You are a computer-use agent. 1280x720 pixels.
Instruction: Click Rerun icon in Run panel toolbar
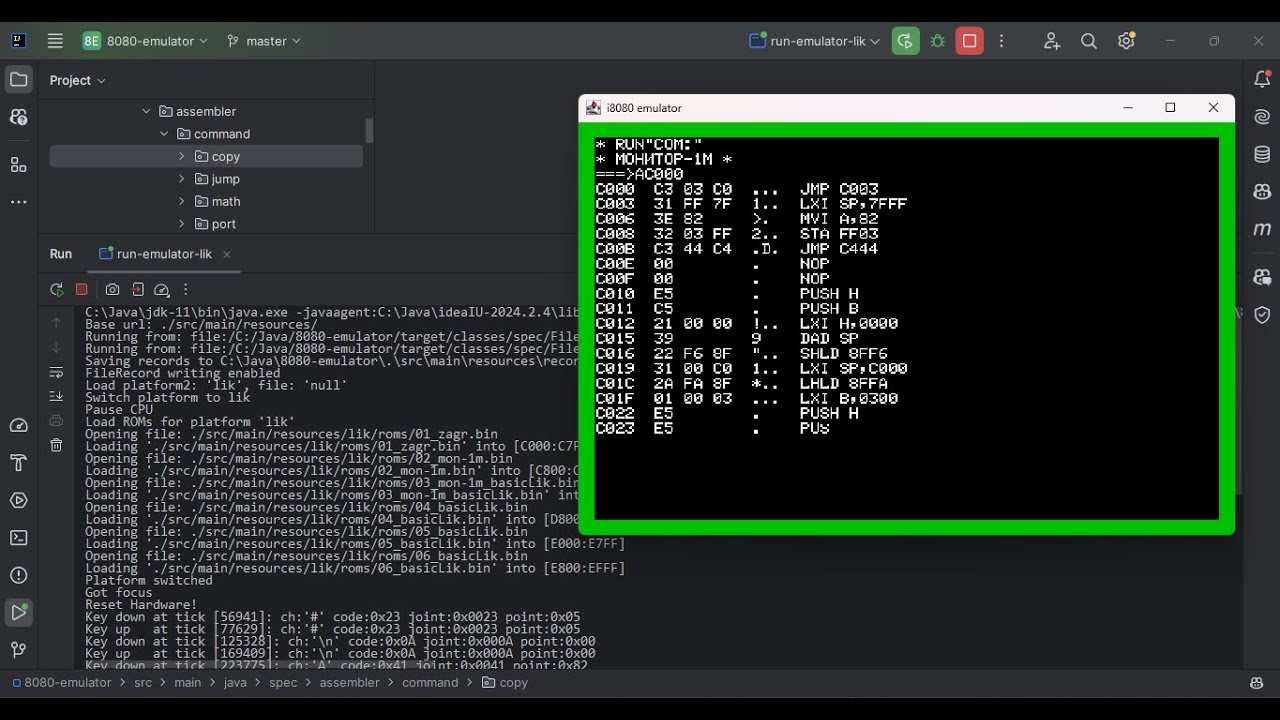click(57, 290)
